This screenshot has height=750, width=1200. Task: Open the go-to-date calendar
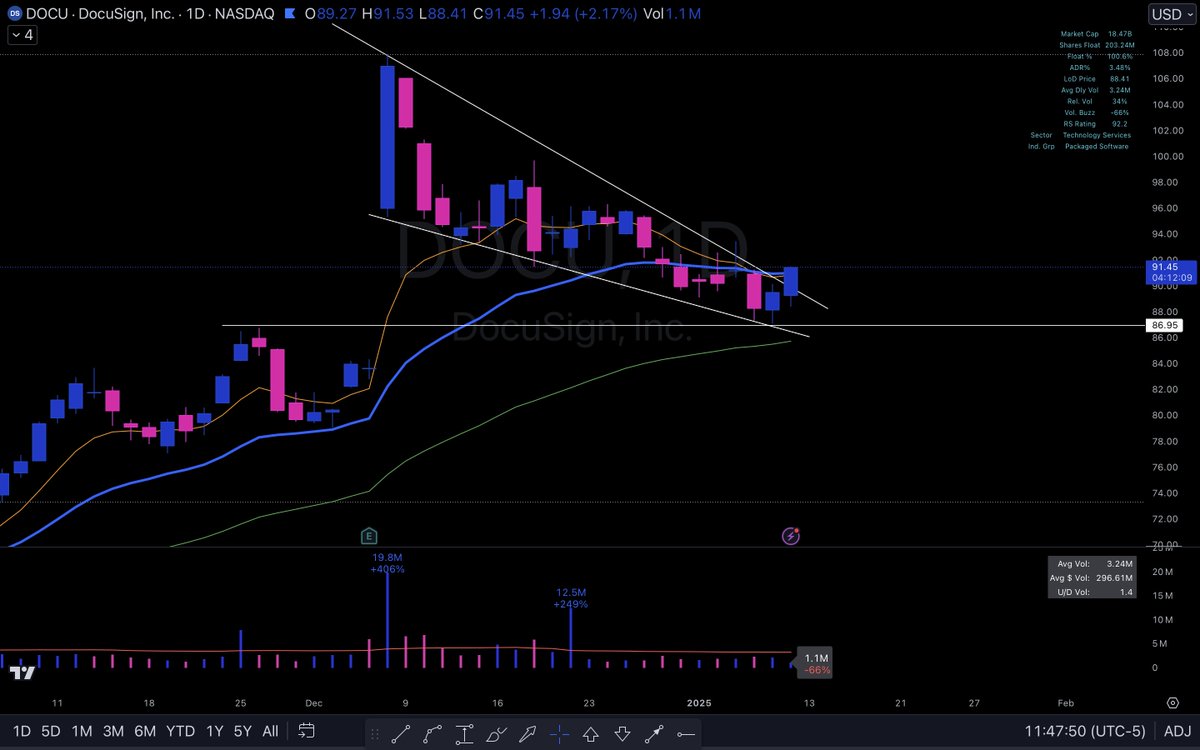pos(307,731)
